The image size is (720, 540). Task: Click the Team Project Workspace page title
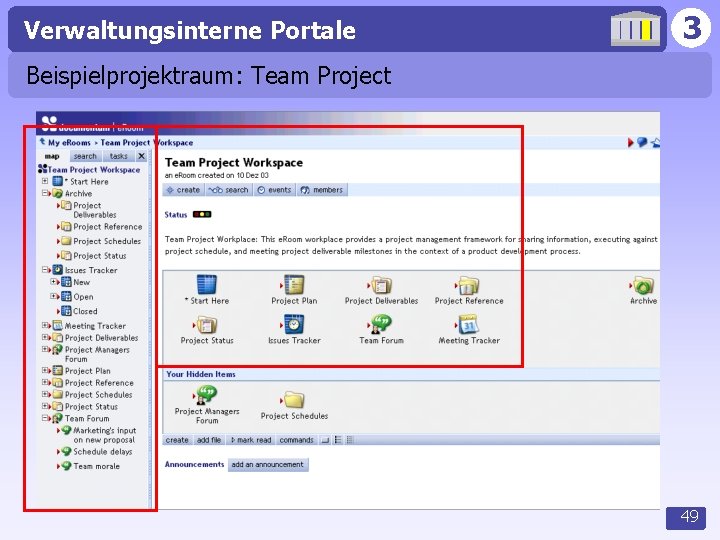[x=234, y=163]
